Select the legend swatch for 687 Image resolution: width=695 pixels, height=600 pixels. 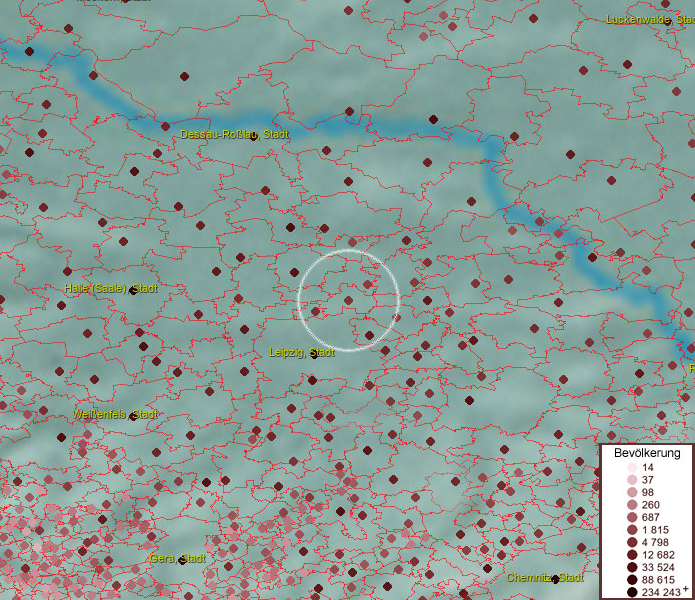click(x=632, y=517)
